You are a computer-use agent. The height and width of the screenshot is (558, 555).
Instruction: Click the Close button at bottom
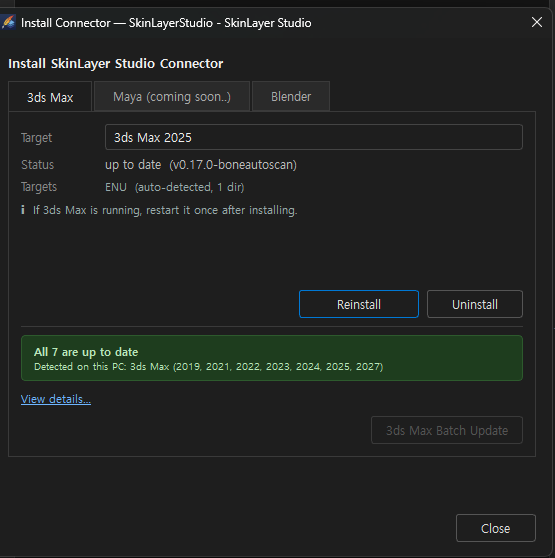tap(496, 528)
